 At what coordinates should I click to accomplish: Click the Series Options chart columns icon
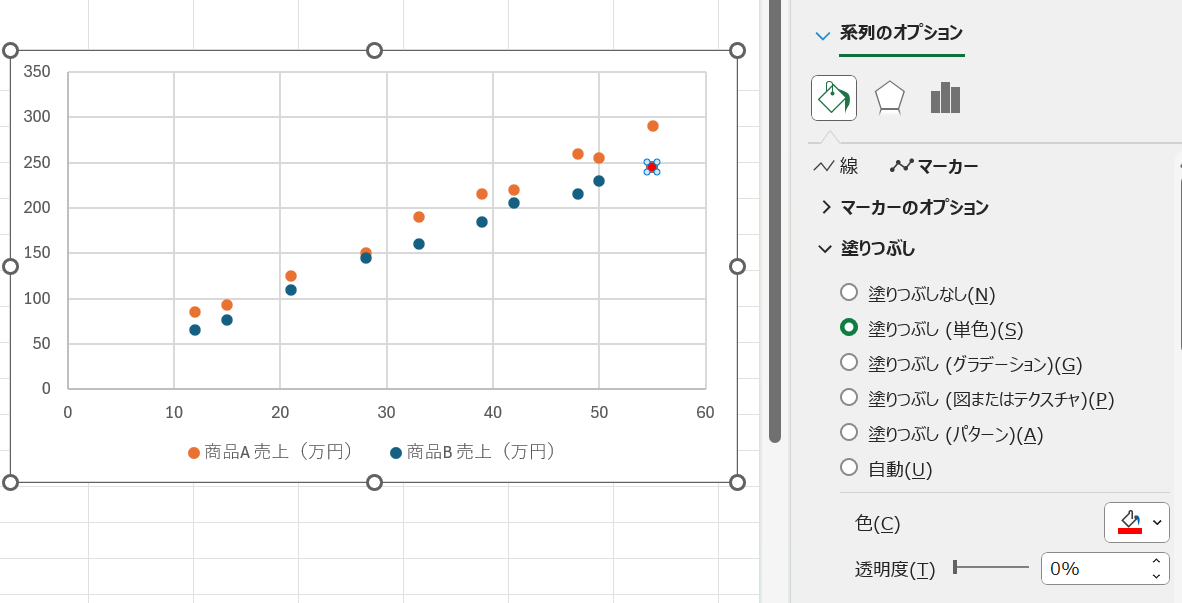pos(944,96)
